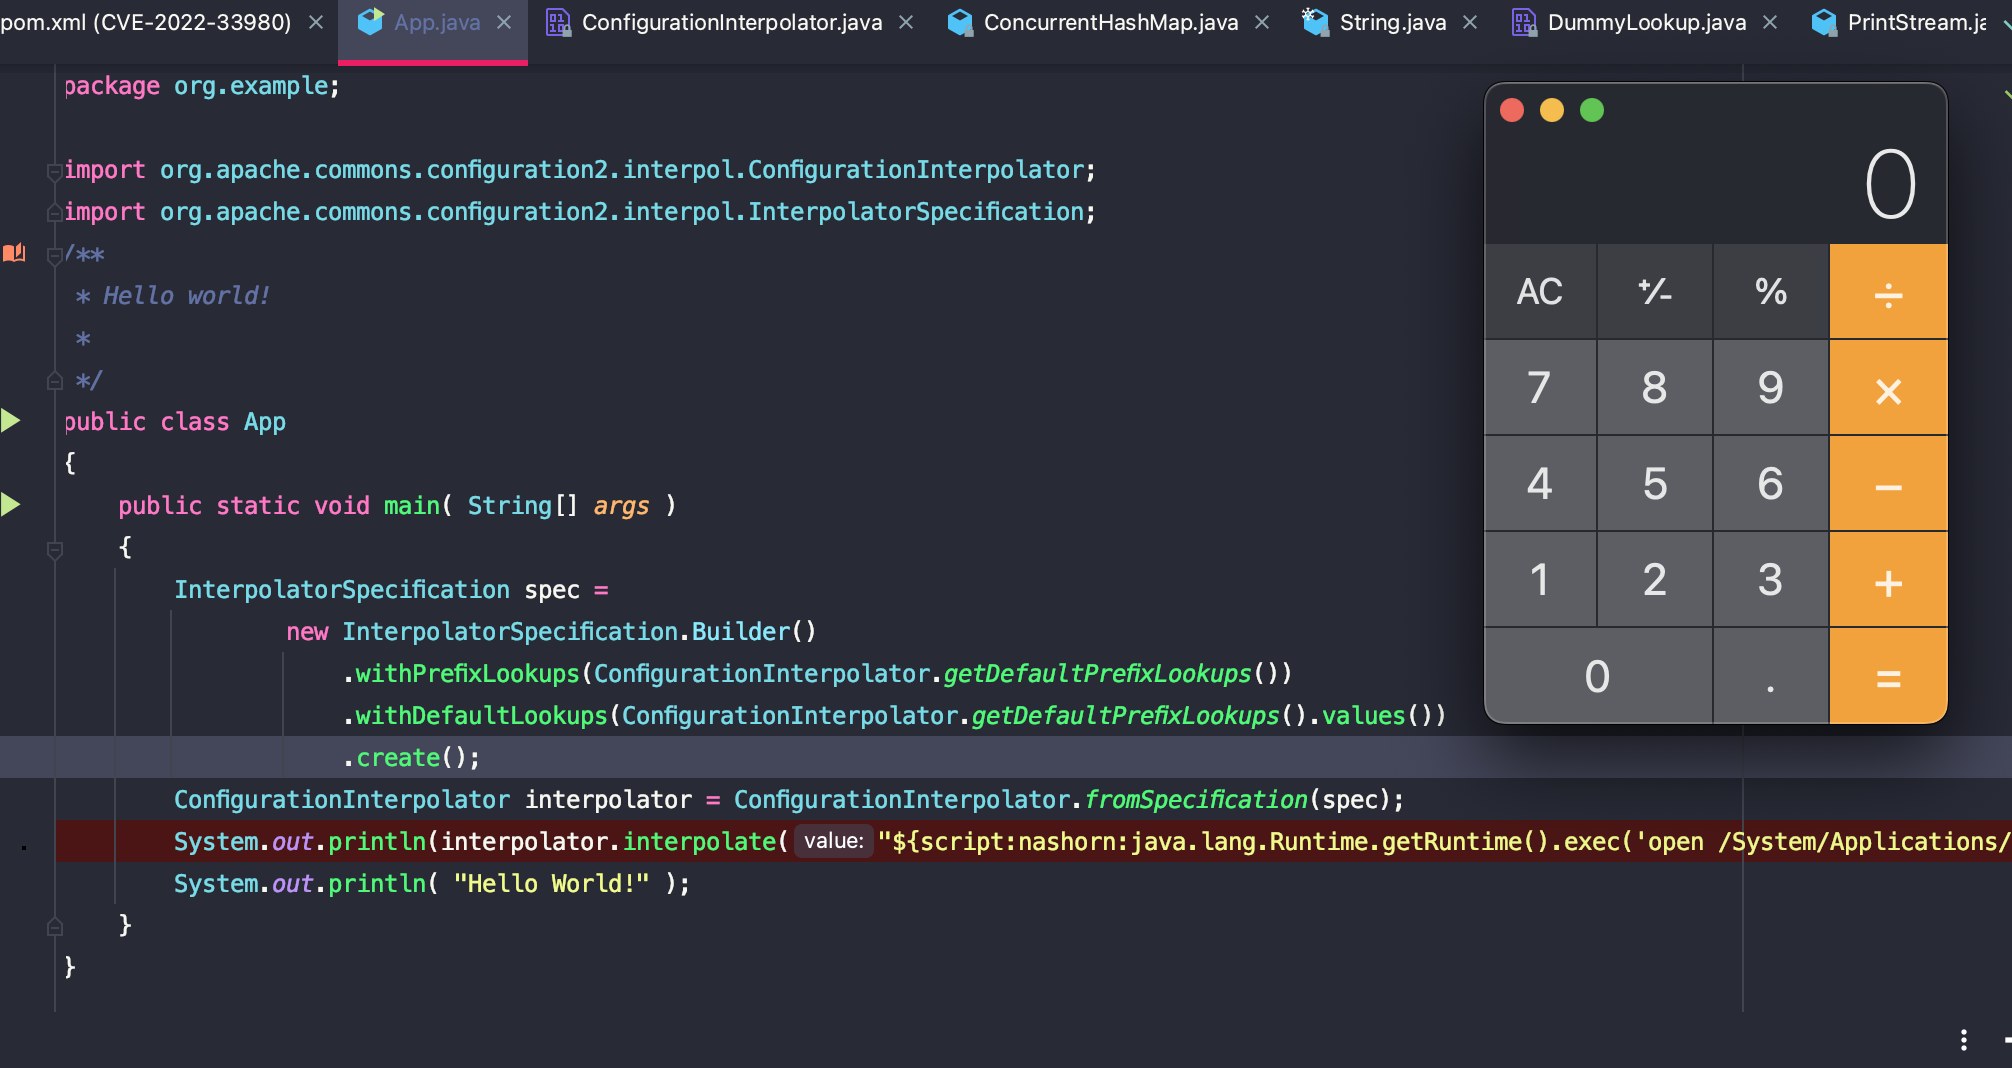Screen dimensions: 2012x1068
Task: Close the ConfigurationInterpolator.java tab
Action: 906,22
